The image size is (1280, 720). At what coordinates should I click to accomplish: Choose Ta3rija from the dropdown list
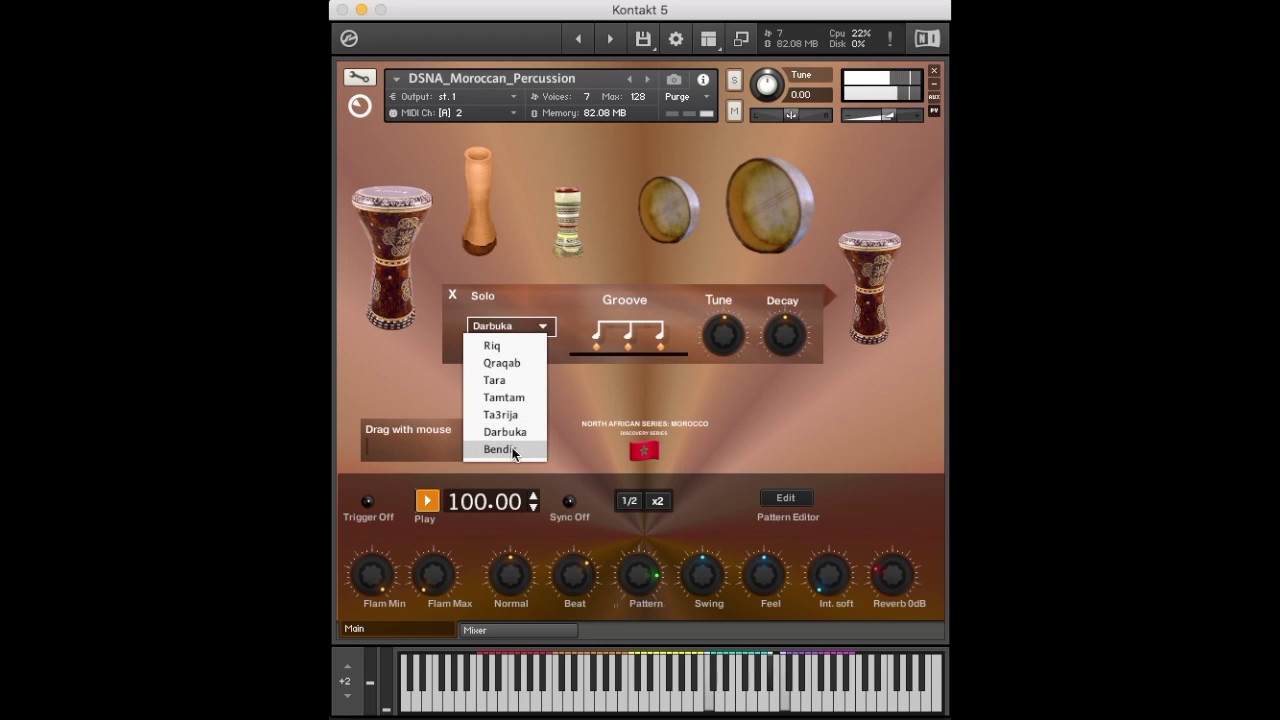pyautogui.click(x=505, y=414)
